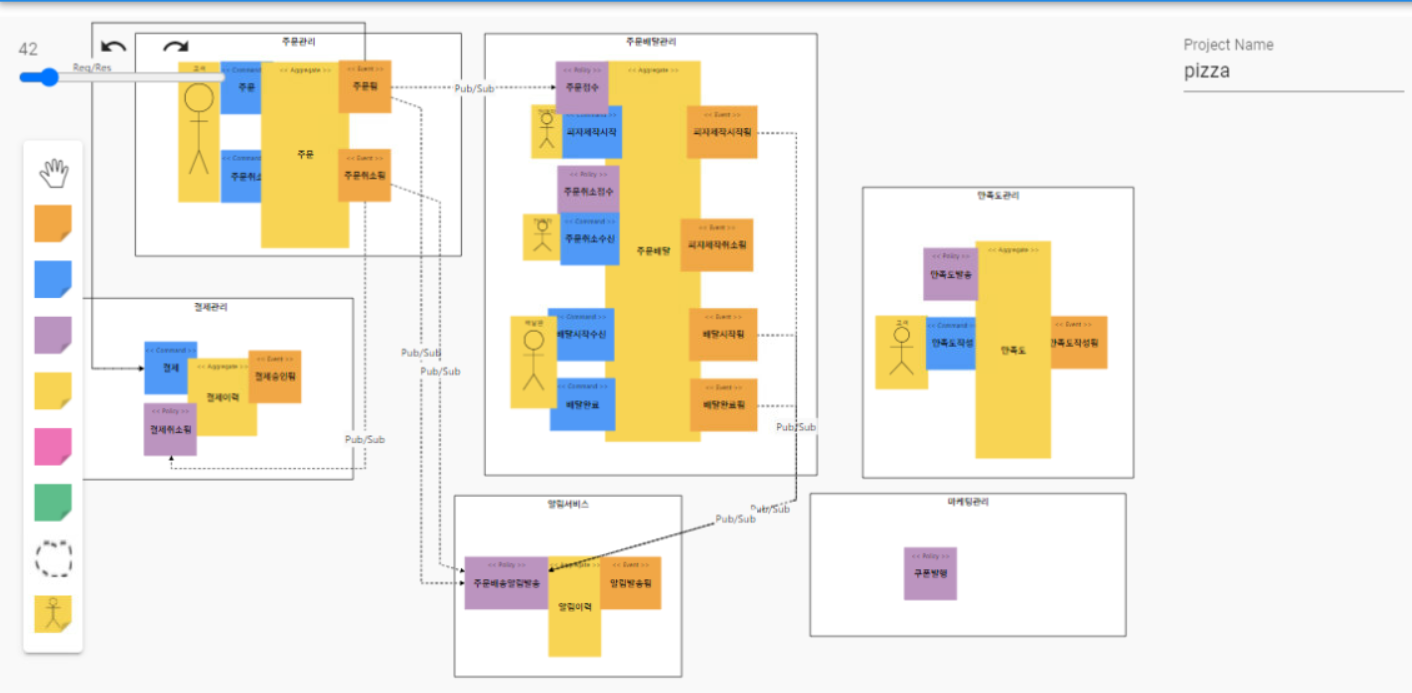Select the 주문접수 policy sticker

tap(582, 87)
